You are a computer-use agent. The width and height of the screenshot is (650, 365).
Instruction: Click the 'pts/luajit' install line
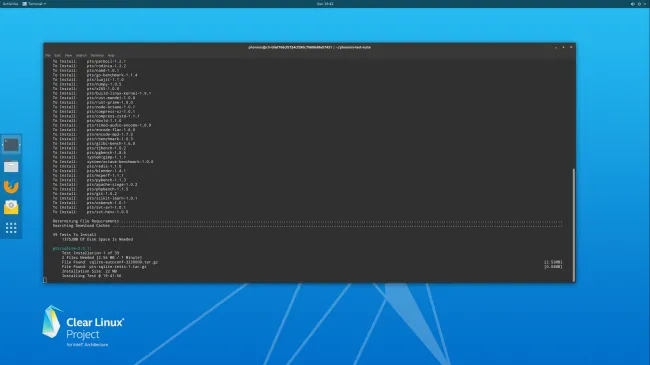pyautogui.click(x=88, y=80)
